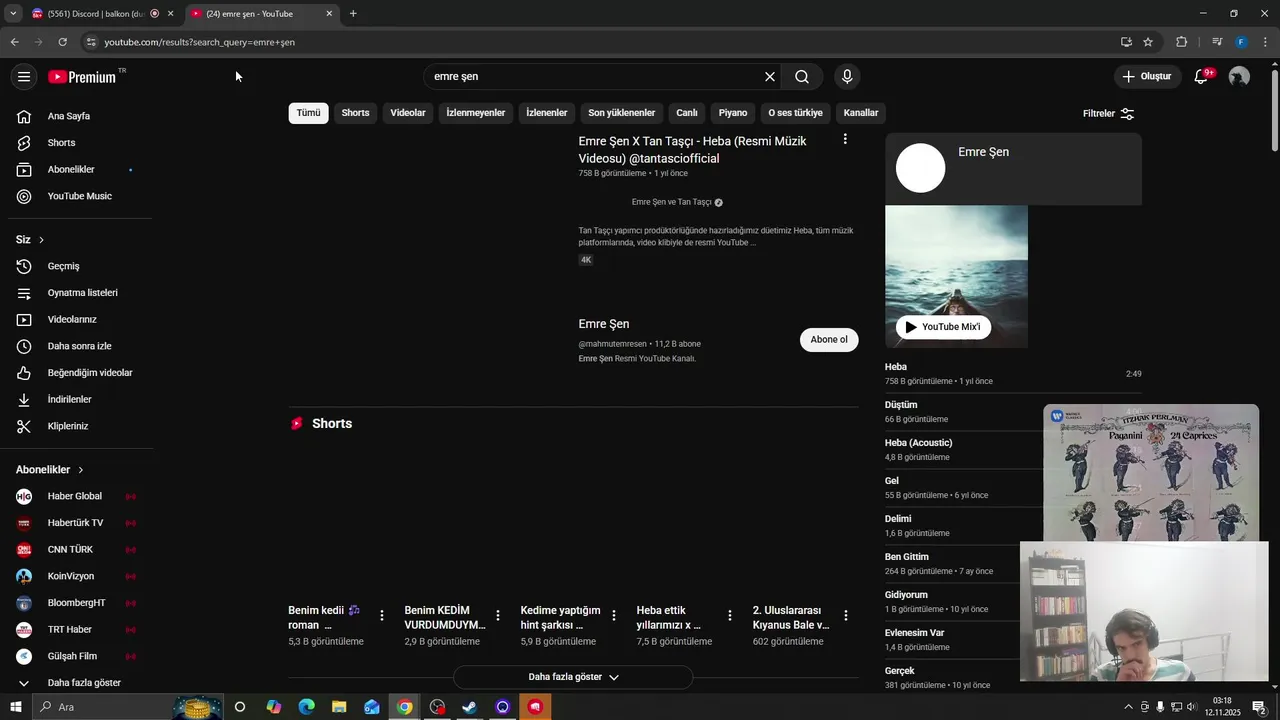This screenshot has width=1280, height=720.
Task: Select the İzlenenler filter chip
Action: [547, 113]
